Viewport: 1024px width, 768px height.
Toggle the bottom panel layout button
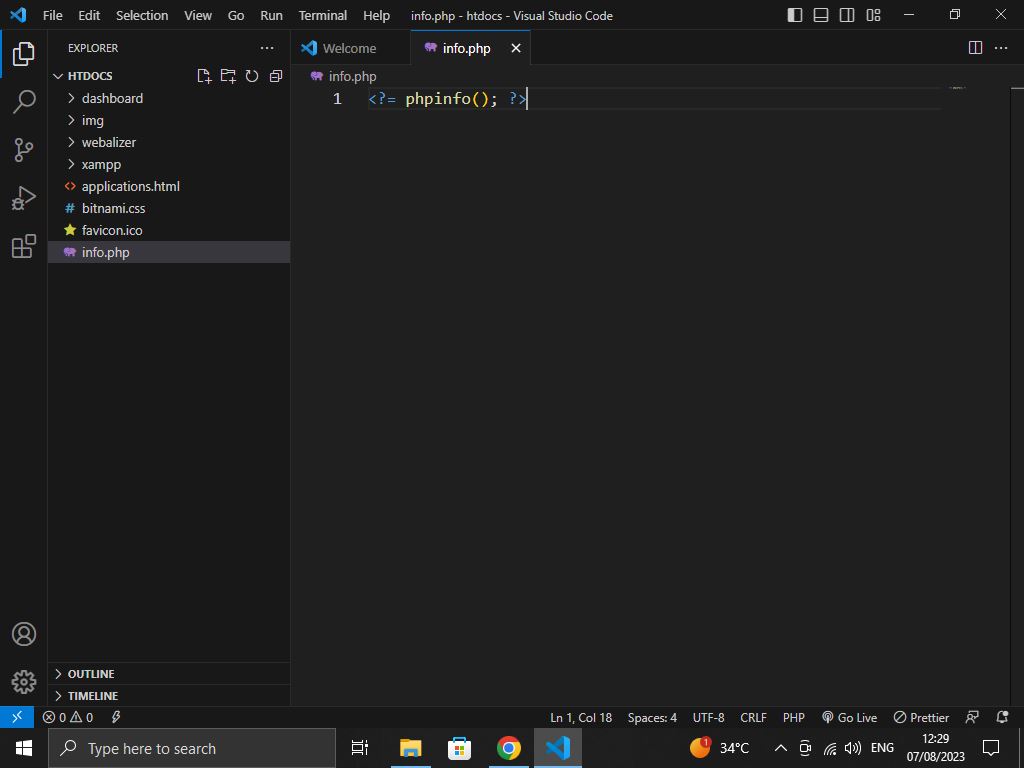tap(821, 14)
